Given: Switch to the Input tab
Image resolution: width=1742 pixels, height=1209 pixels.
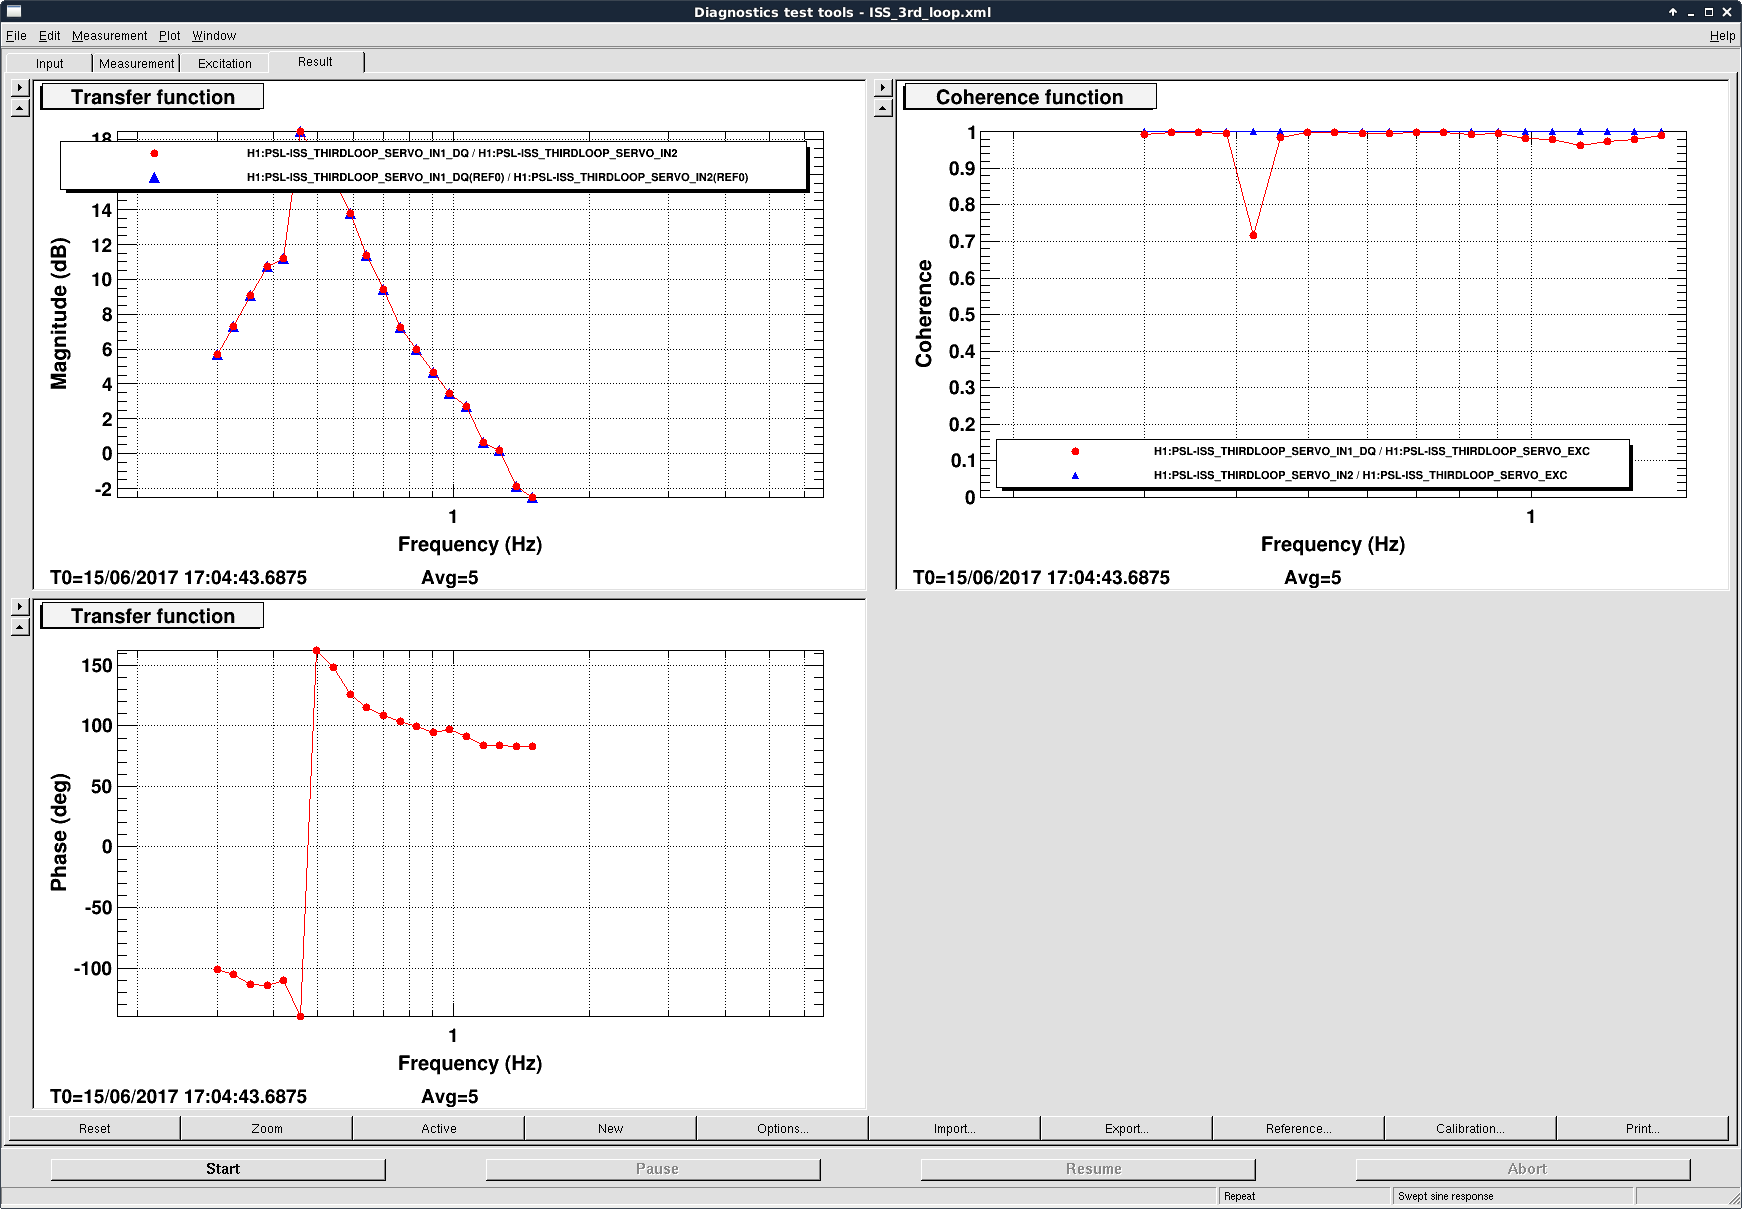Looking at the screenshot, I should (x=49, y=63).
